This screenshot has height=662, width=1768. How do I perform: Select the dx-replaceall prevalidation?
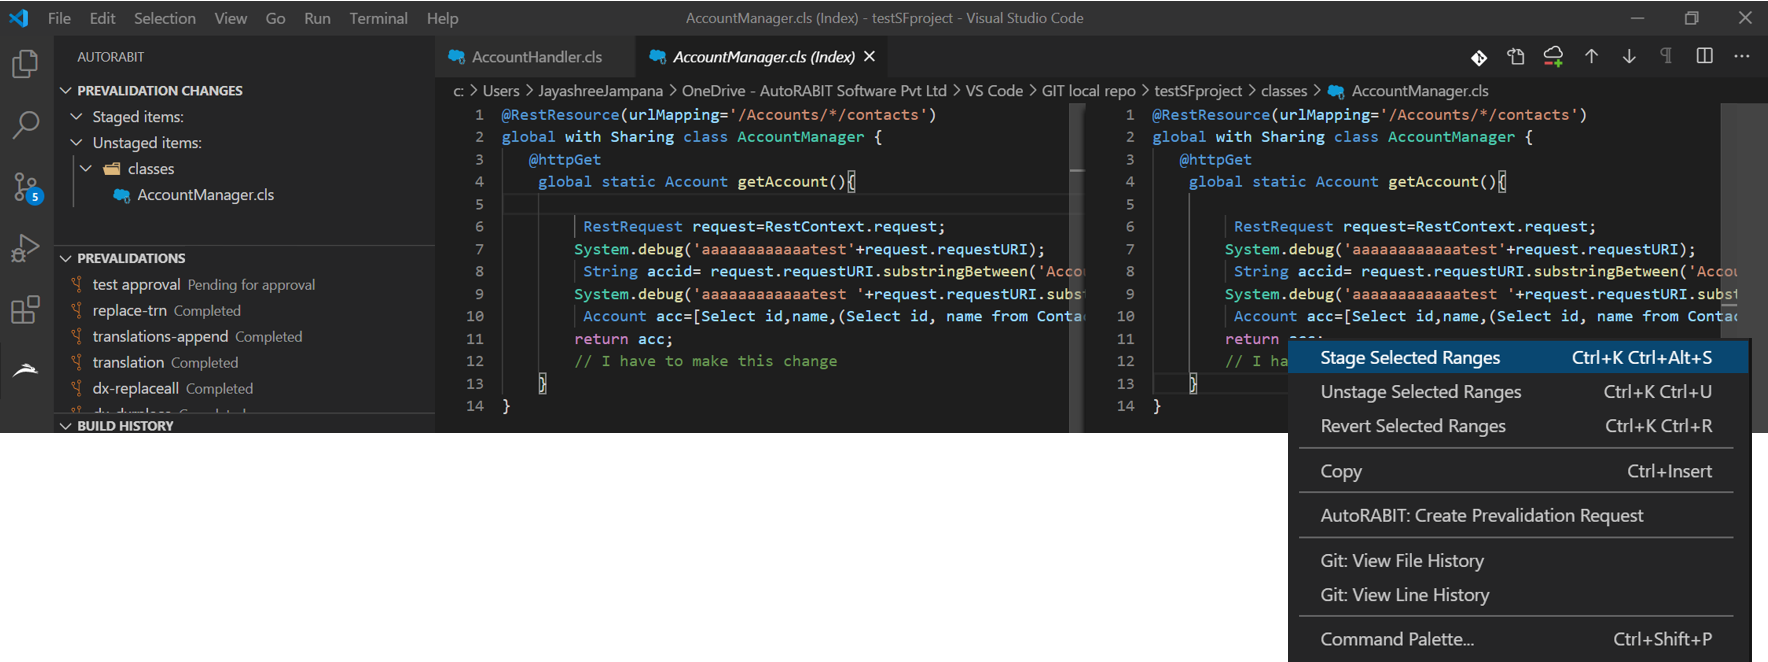[246, 389]
